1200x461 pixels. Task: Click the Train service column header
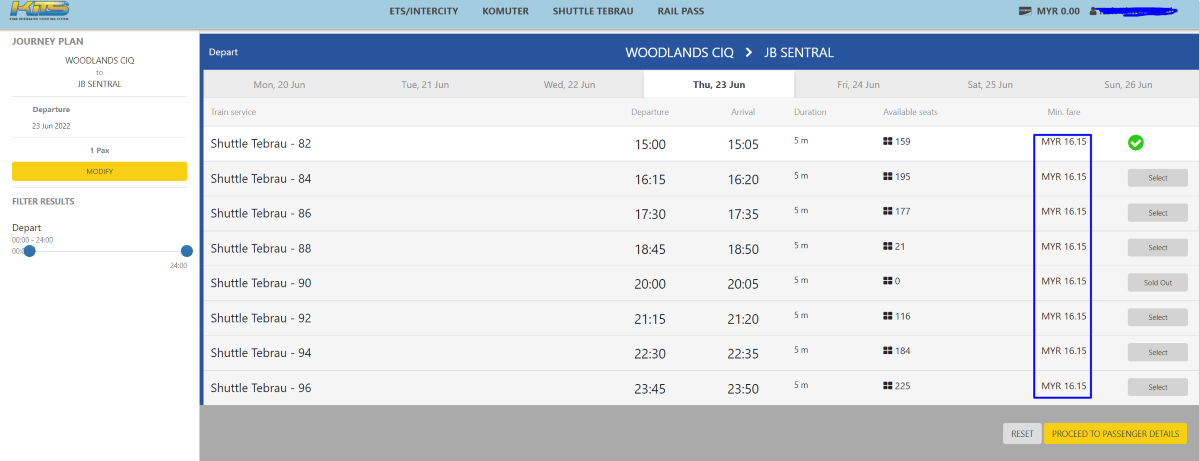click(x=234, y=111)
